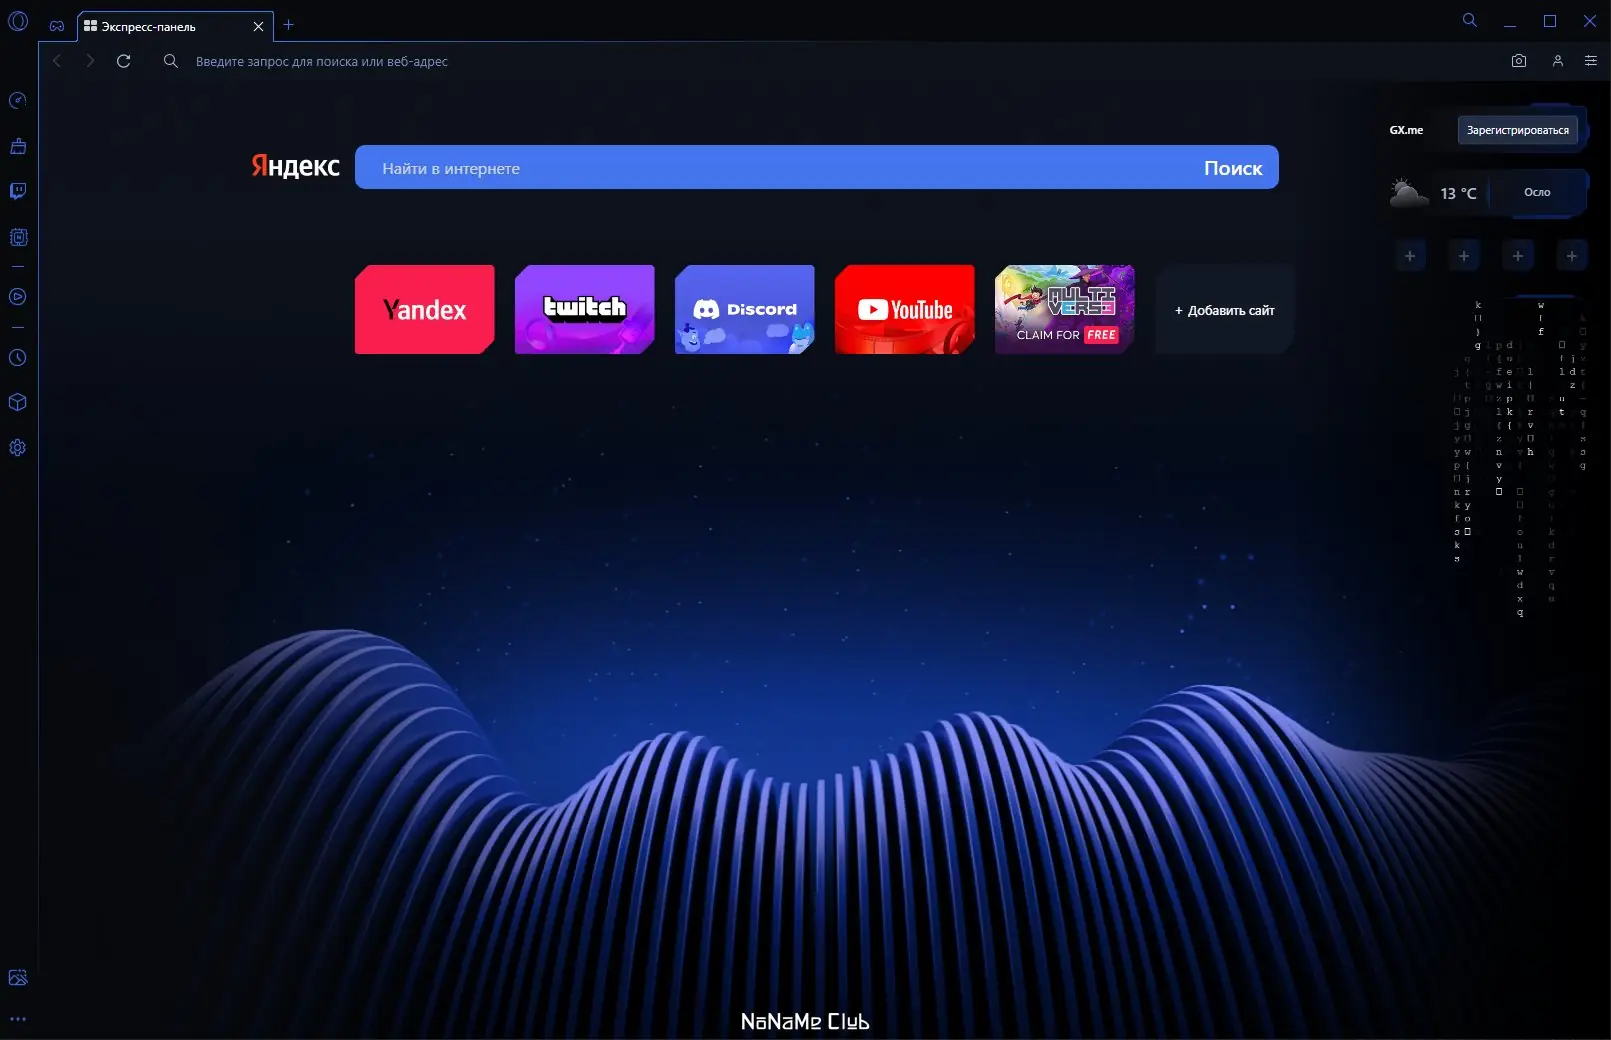Open History clock icon in sidebar
Screen dimensions: 1611x1040
point(18,357)
